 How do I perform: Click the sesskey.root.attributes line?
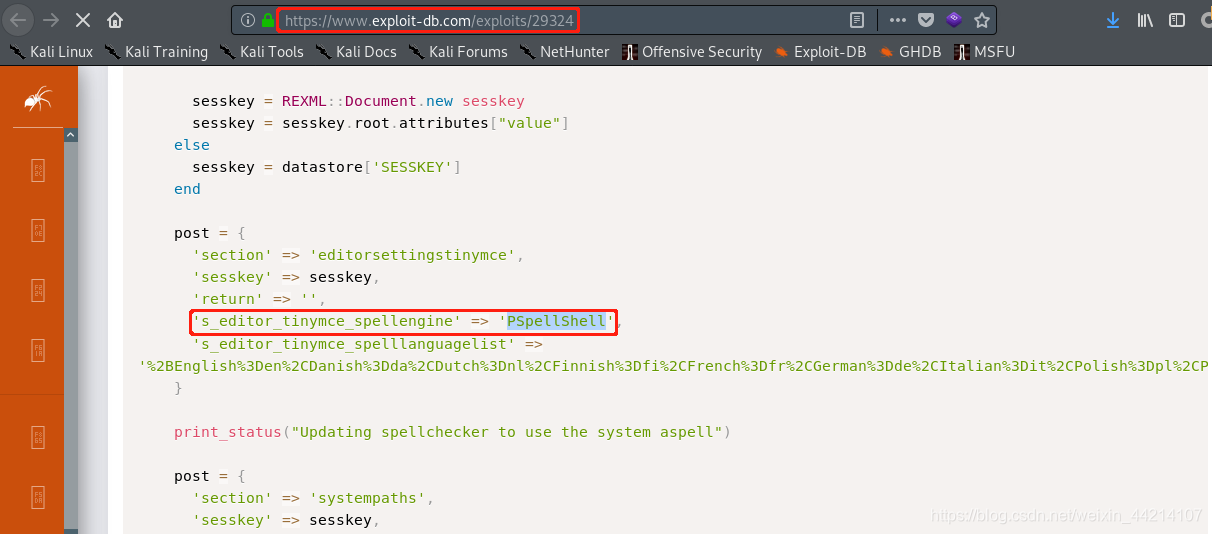pyautogui.click(x=380, y=123)
